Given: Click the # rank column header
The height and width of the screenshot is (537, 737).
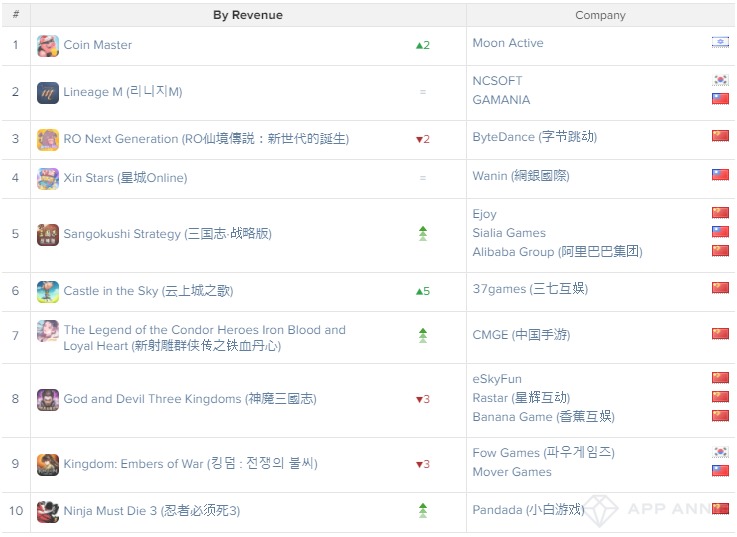Looking at the screenshot, I should 16,15.
